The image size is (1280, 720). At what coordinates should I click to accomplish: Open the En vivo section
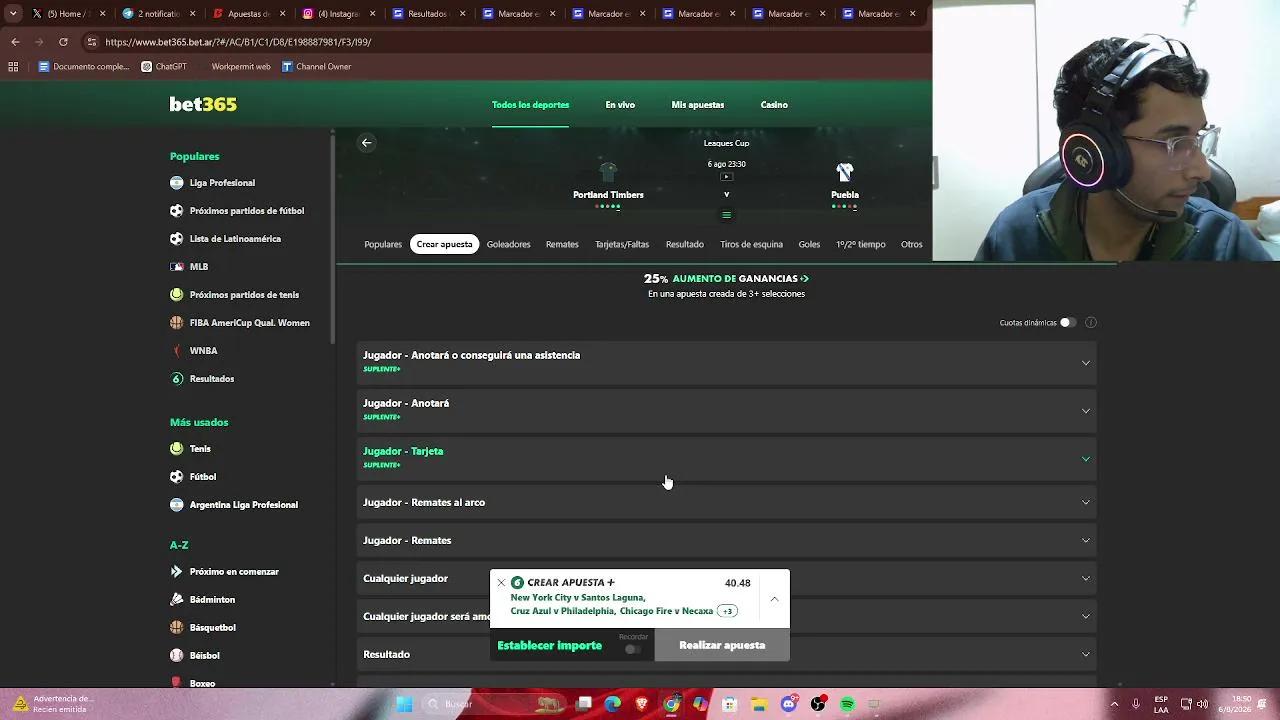click(620, 105)
